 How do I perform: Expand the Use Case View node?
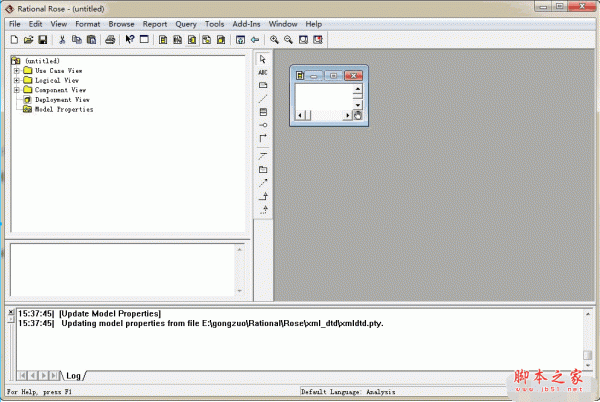click(16, 71)
